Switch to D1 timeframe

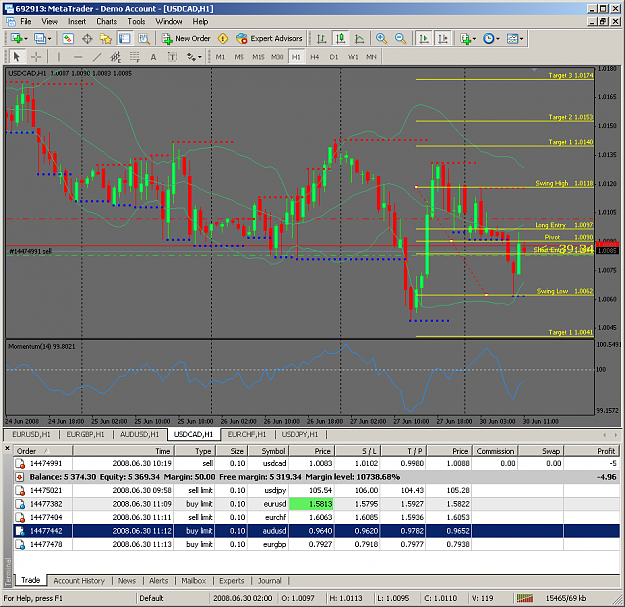tap(334, 57)
